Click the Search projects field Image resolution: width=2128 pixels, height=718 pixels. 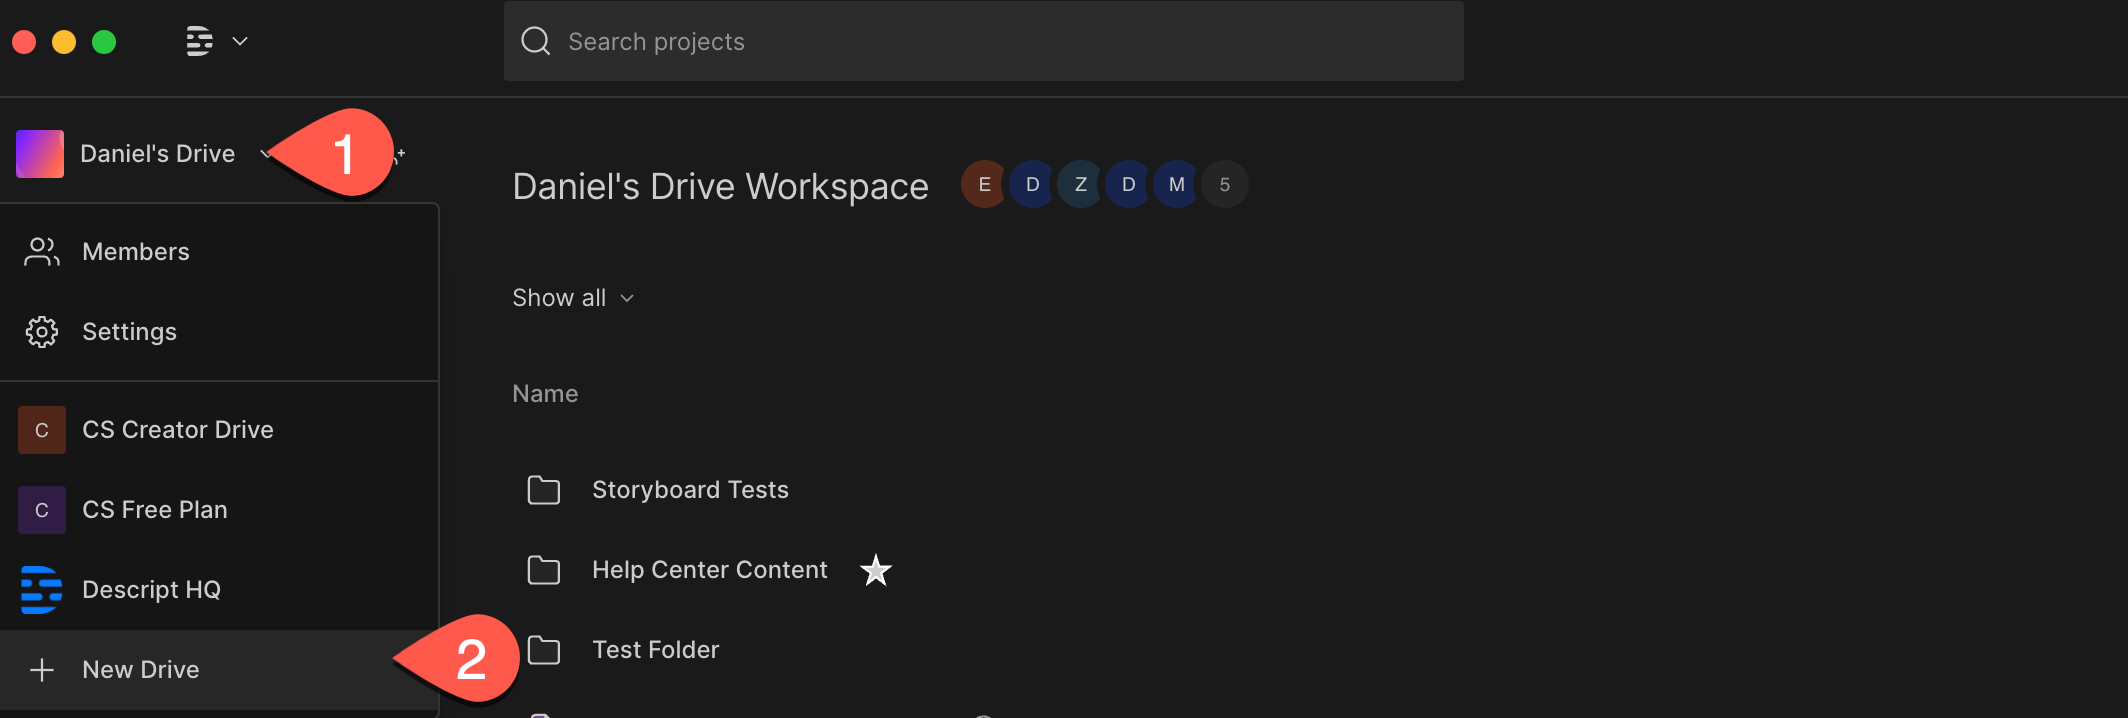984,41
